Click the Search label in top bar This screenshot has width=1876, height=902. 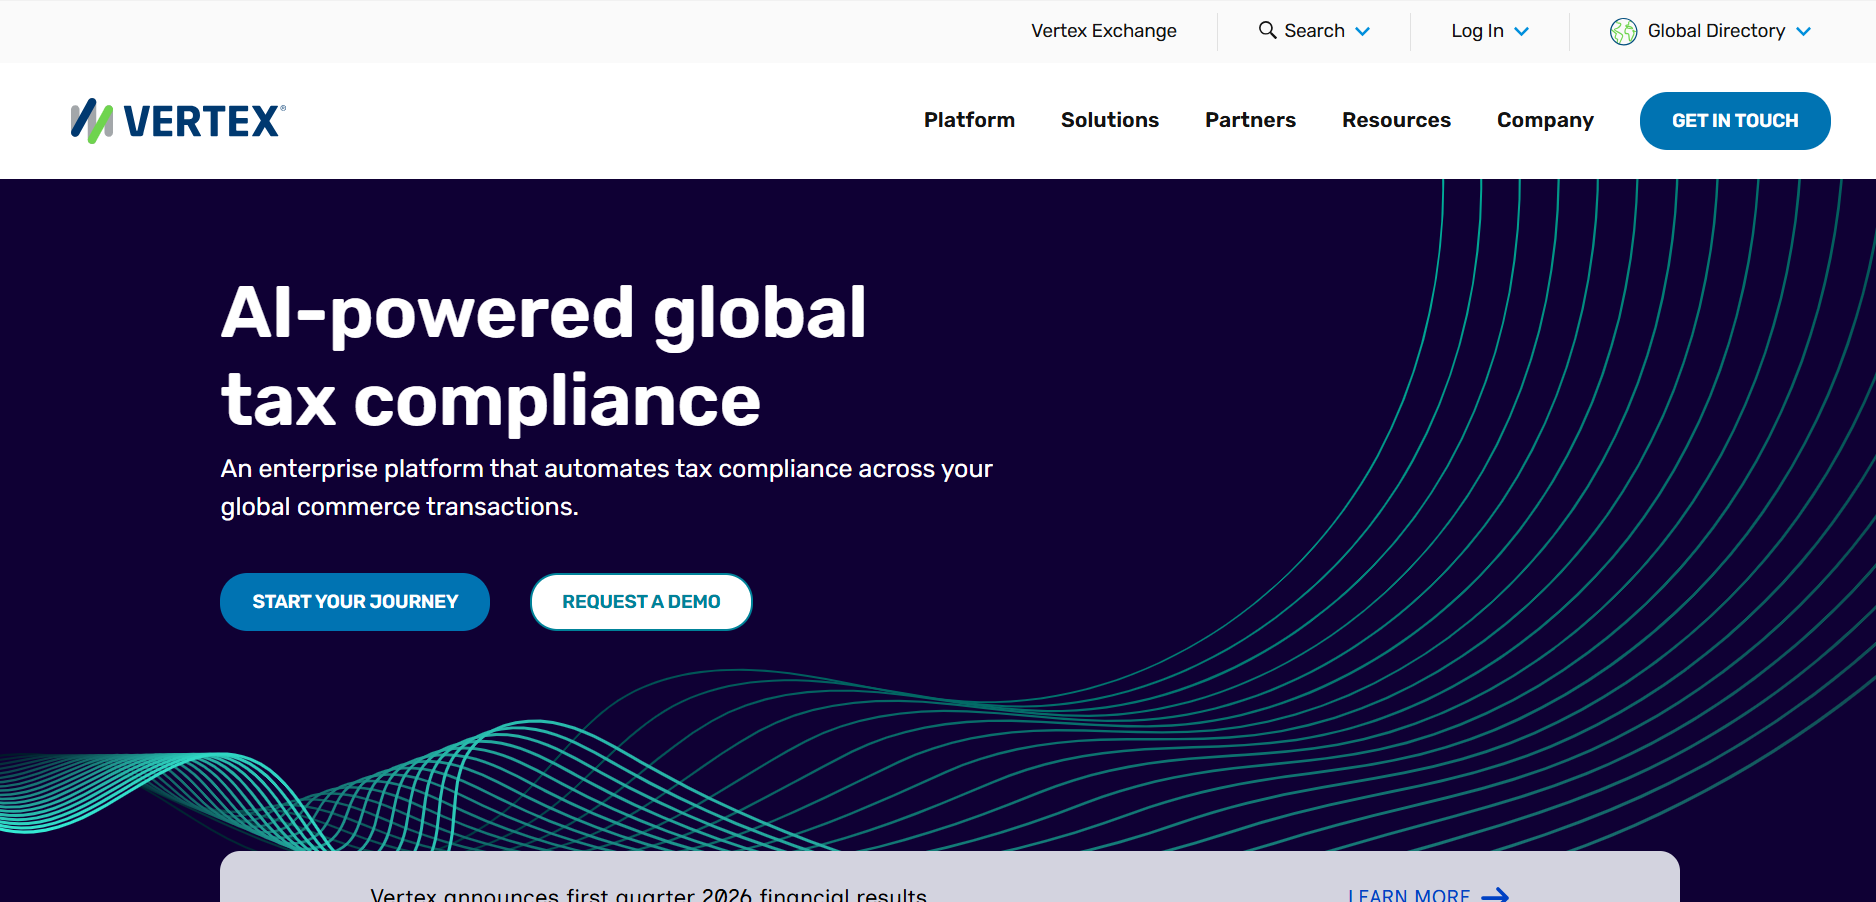[x=1314, y=31]
